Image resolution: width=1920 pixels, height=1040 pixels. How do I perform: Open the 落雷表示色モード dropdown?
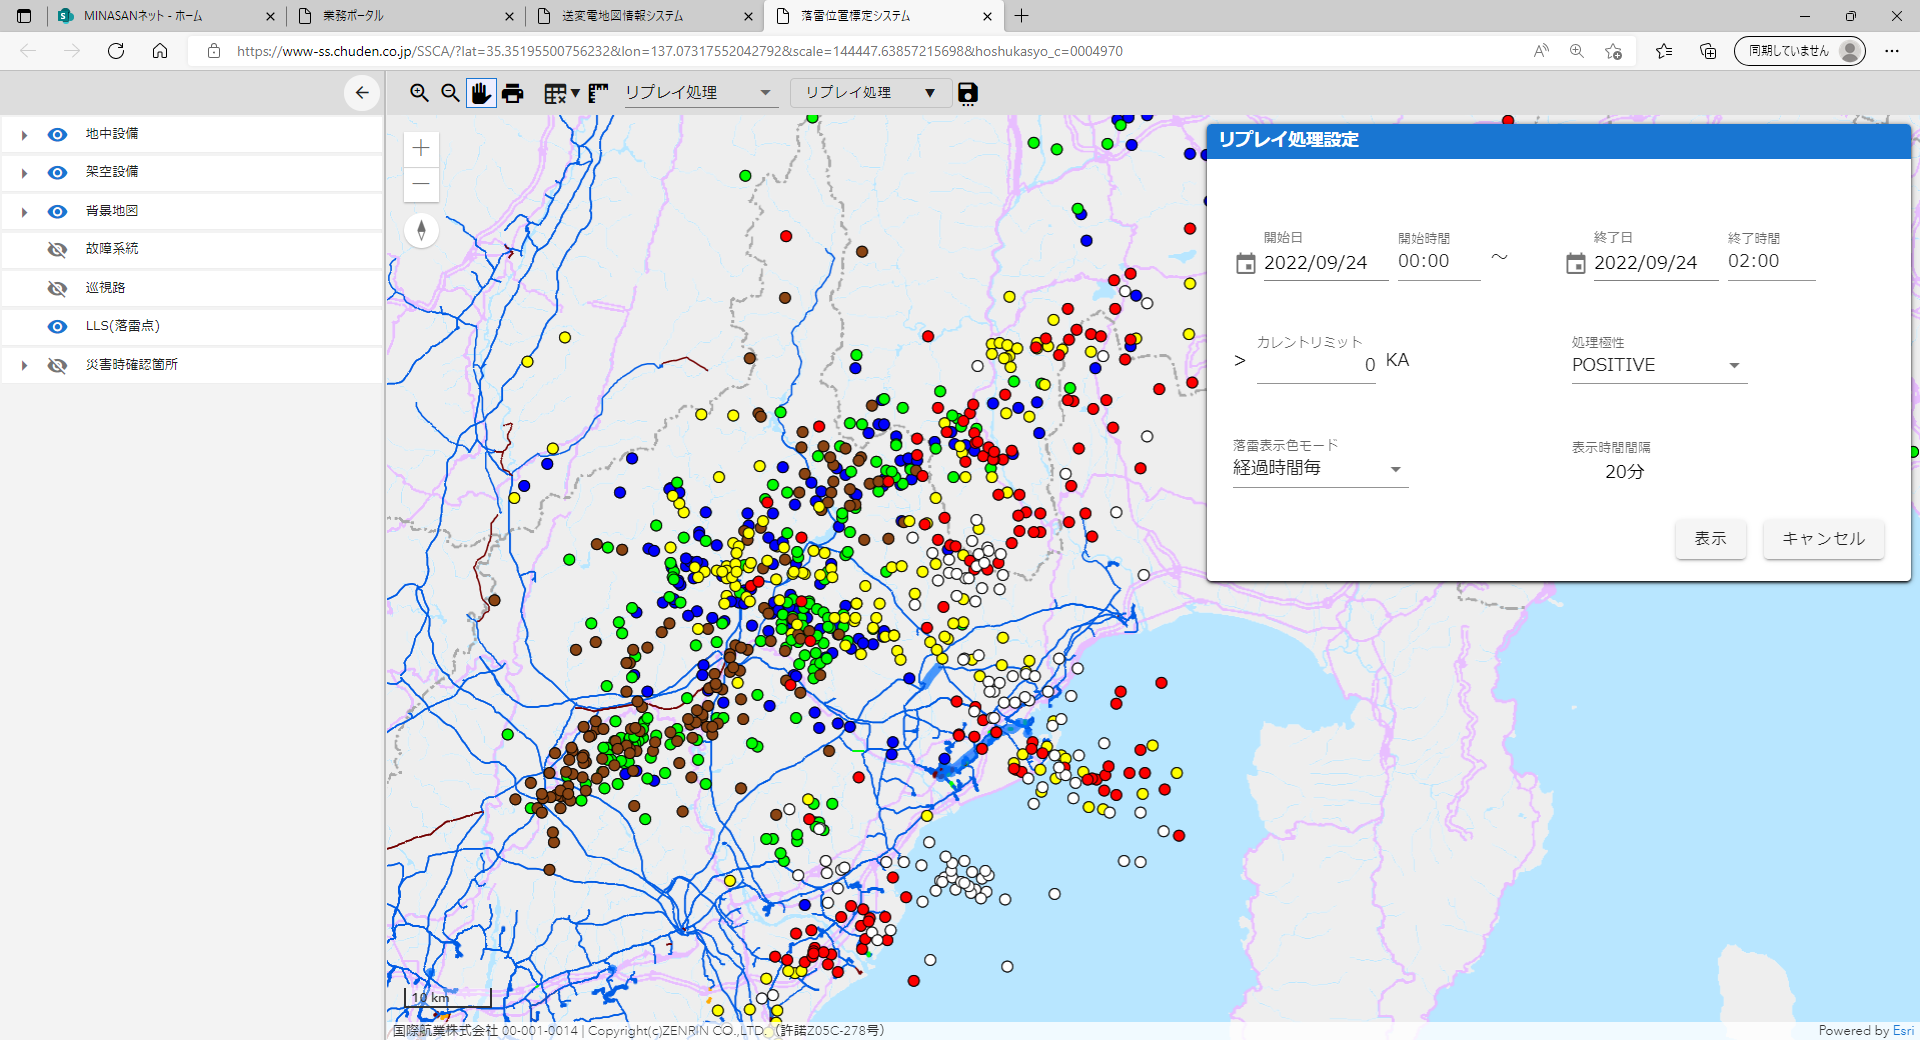1319,468
